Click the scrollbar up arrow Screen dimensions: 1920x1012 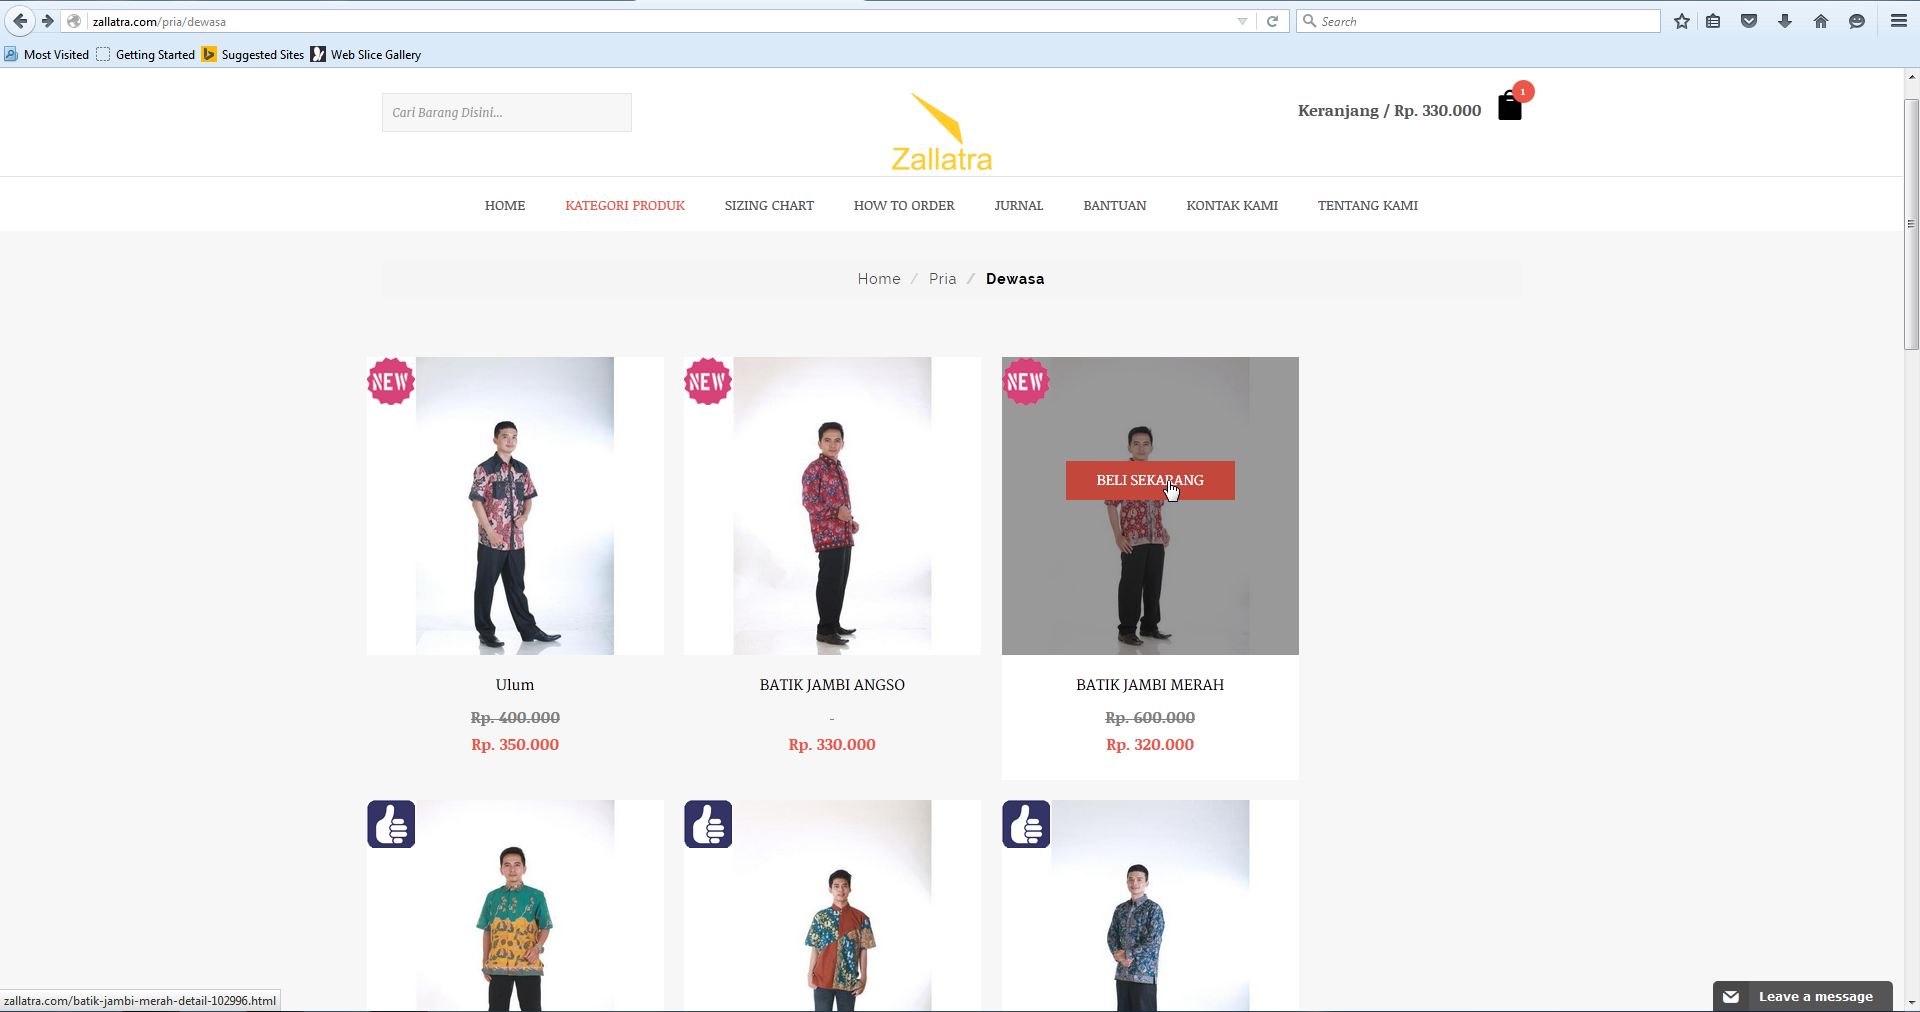pyautogui.click(x=1911, y=77)
